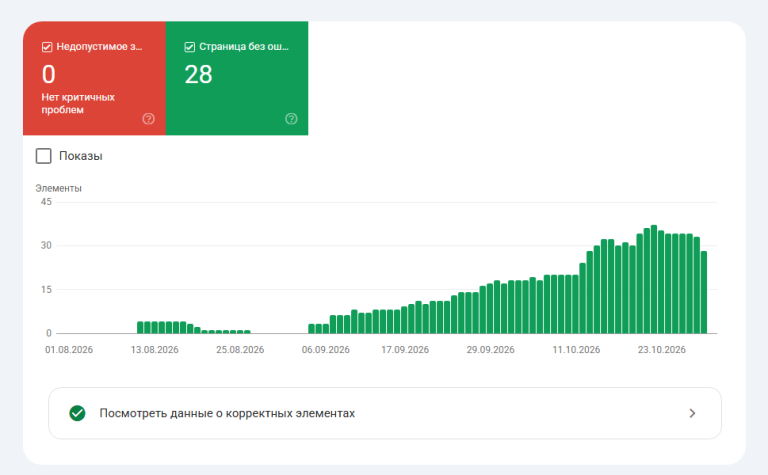
Task: Click 'Нет критичных проблем' text
Action: (x=78, y=103)
